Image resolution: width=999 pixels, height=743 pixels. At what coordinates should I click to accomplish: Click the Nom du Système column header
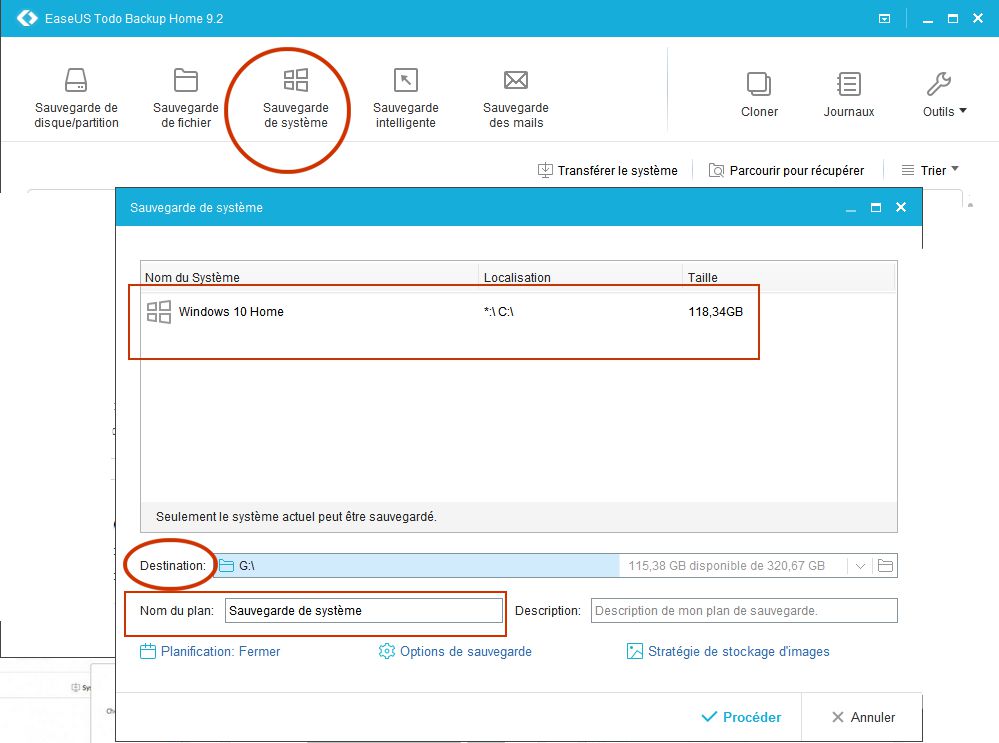tap(192, 278)
